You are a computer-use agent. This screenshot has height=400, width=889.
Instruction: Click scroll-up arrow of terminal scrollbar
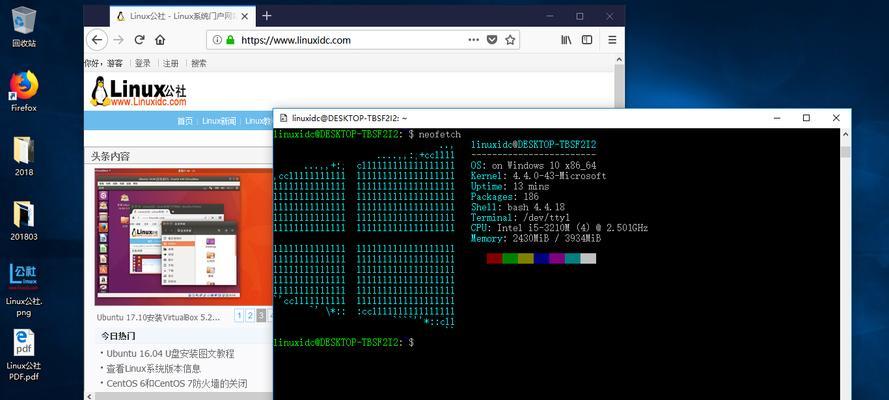[x=845, y=134]
